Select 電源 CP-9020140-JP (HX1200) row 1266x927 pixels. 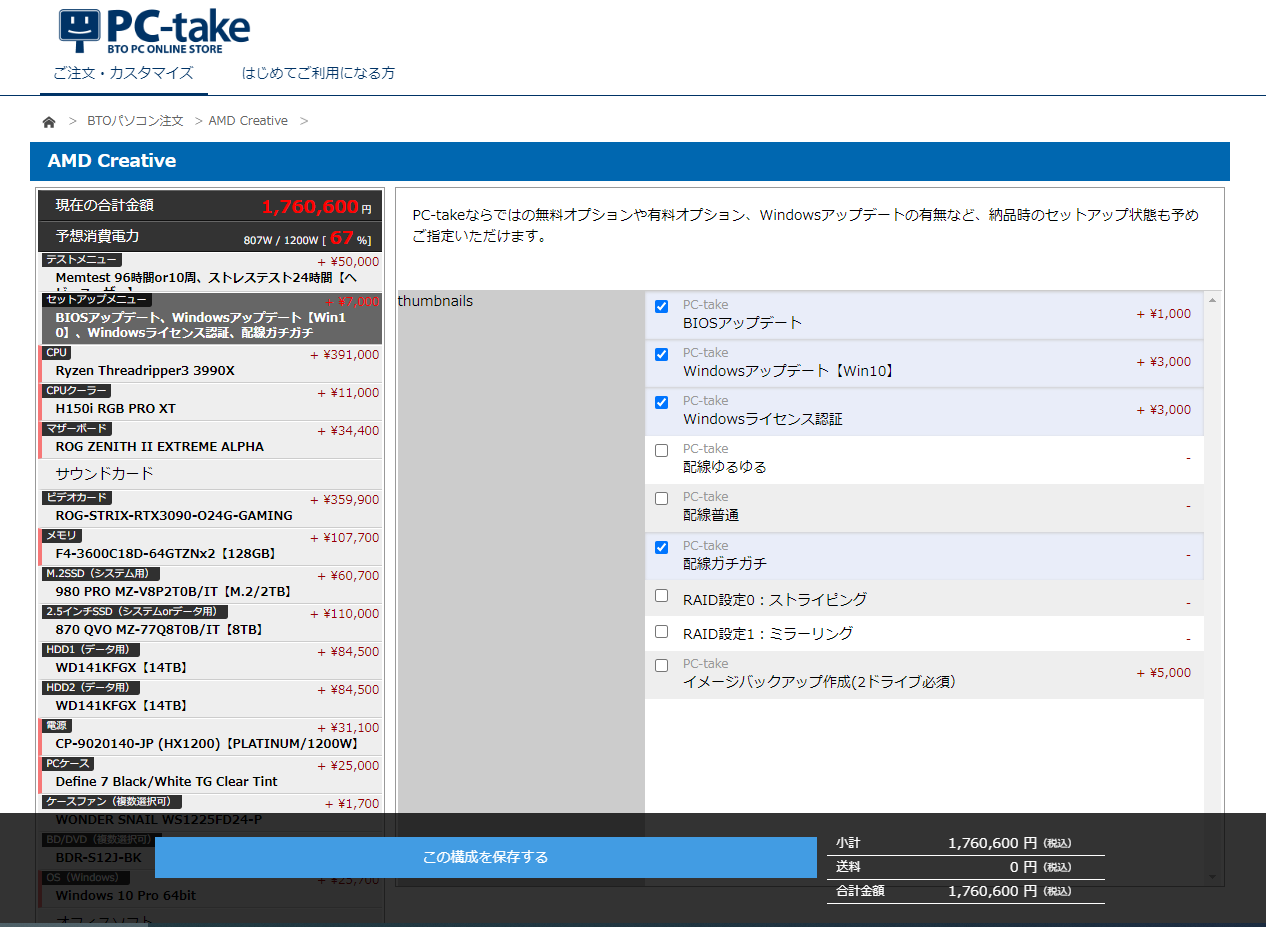[211, 736]
